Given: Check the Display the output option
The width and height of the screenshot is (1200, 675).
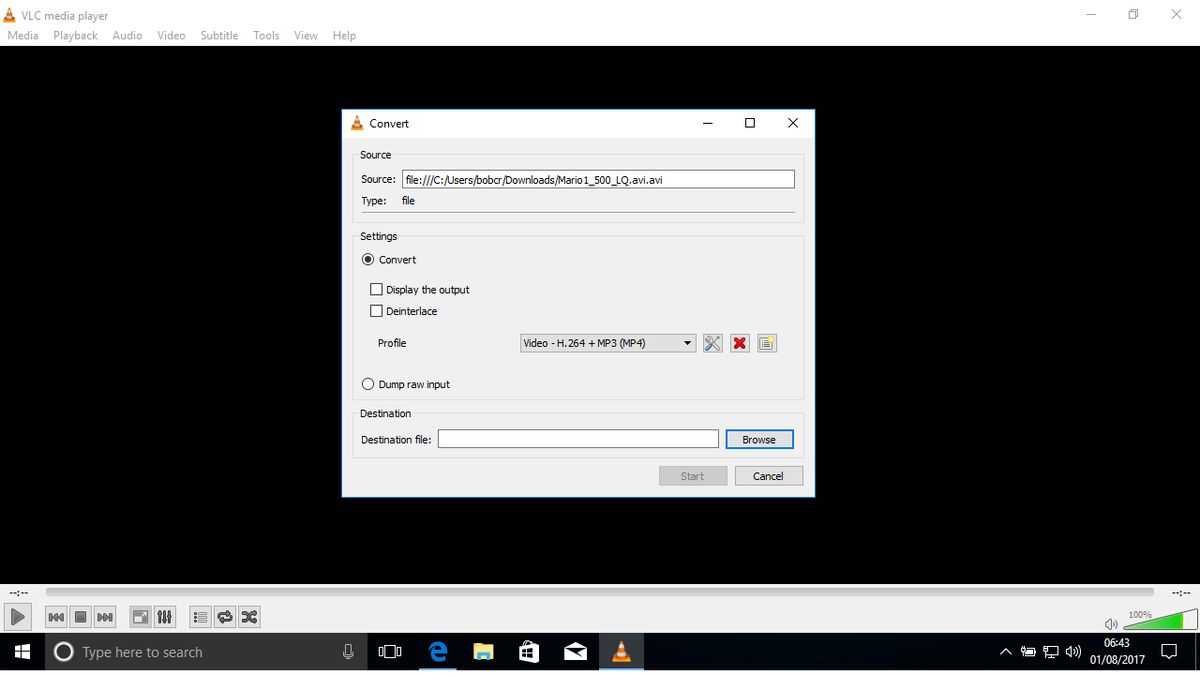Looking at the screenshot, I should (x=376, y=289).
